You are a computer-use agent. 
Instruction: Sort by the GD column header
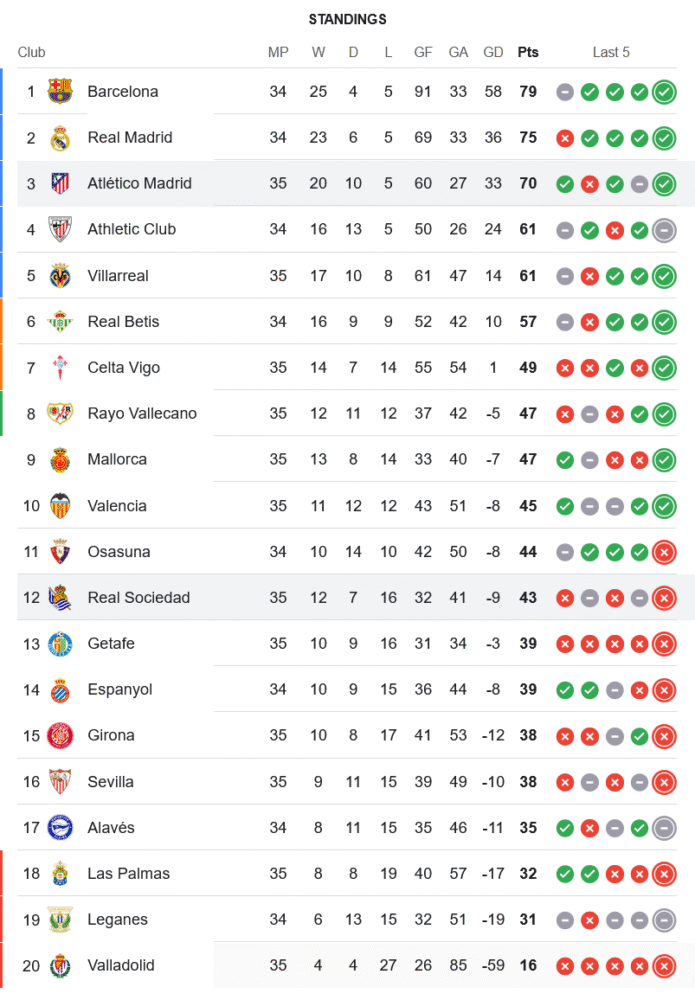(493, 52)
